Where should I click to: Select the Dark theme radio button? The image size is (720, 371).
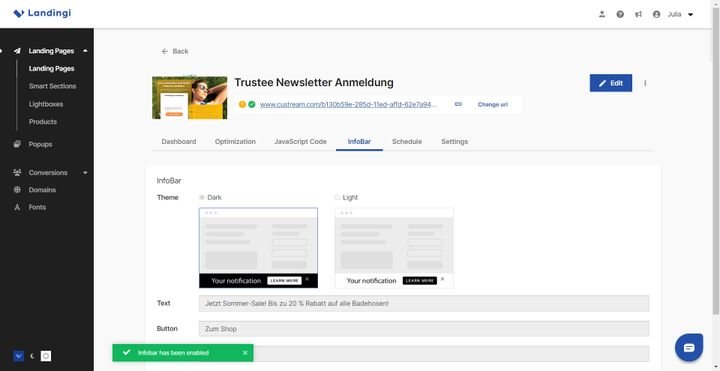[202, 197]
